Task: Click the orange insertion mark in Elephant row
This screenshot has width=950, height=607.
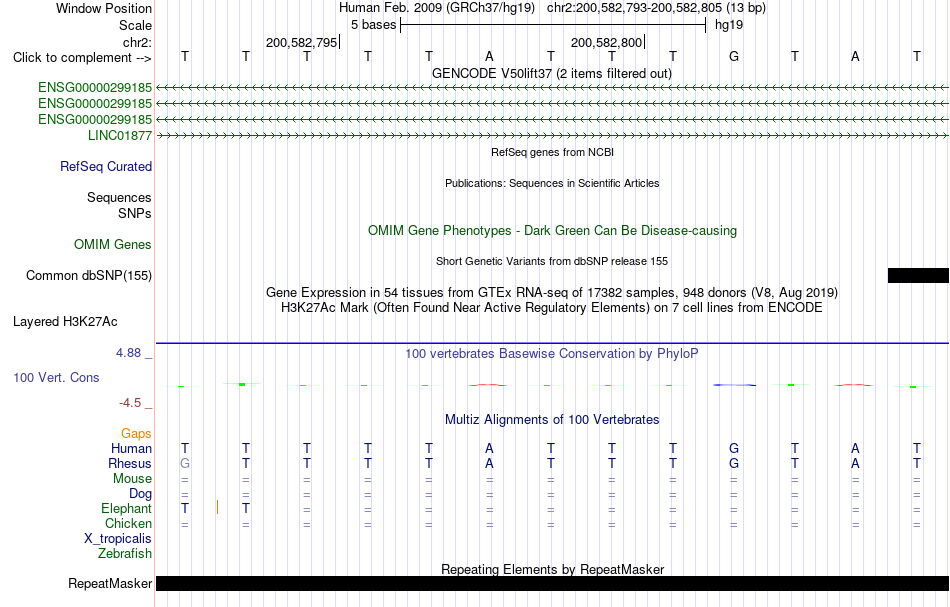Action: click(218, 508)
